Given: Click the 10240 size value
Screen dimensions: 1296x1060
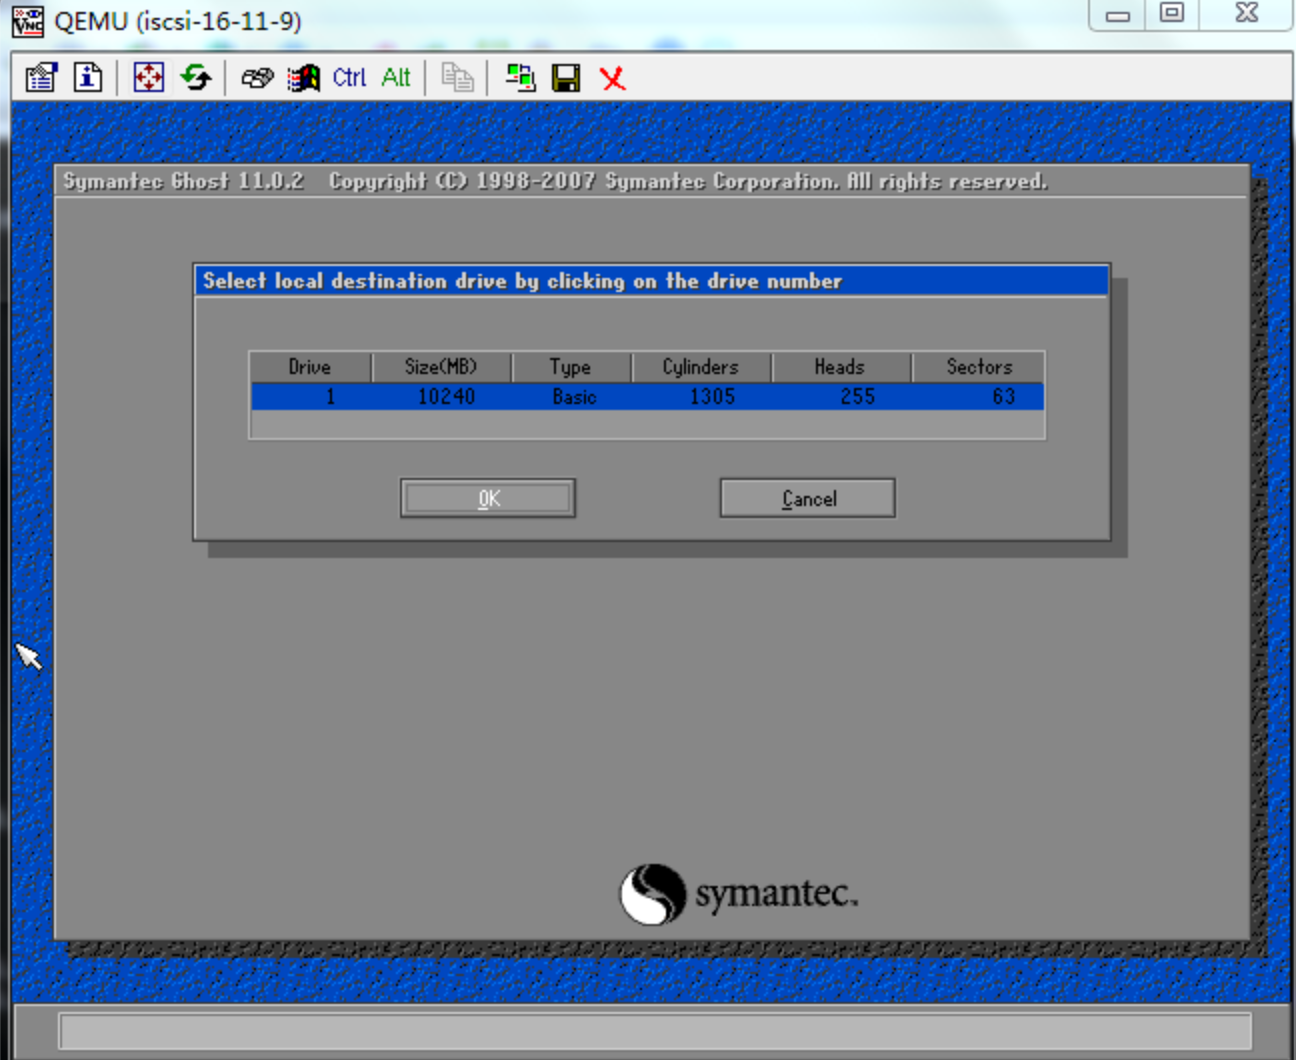Looking at the screenshot, I should pyautogui.click(x=446, y=397).
